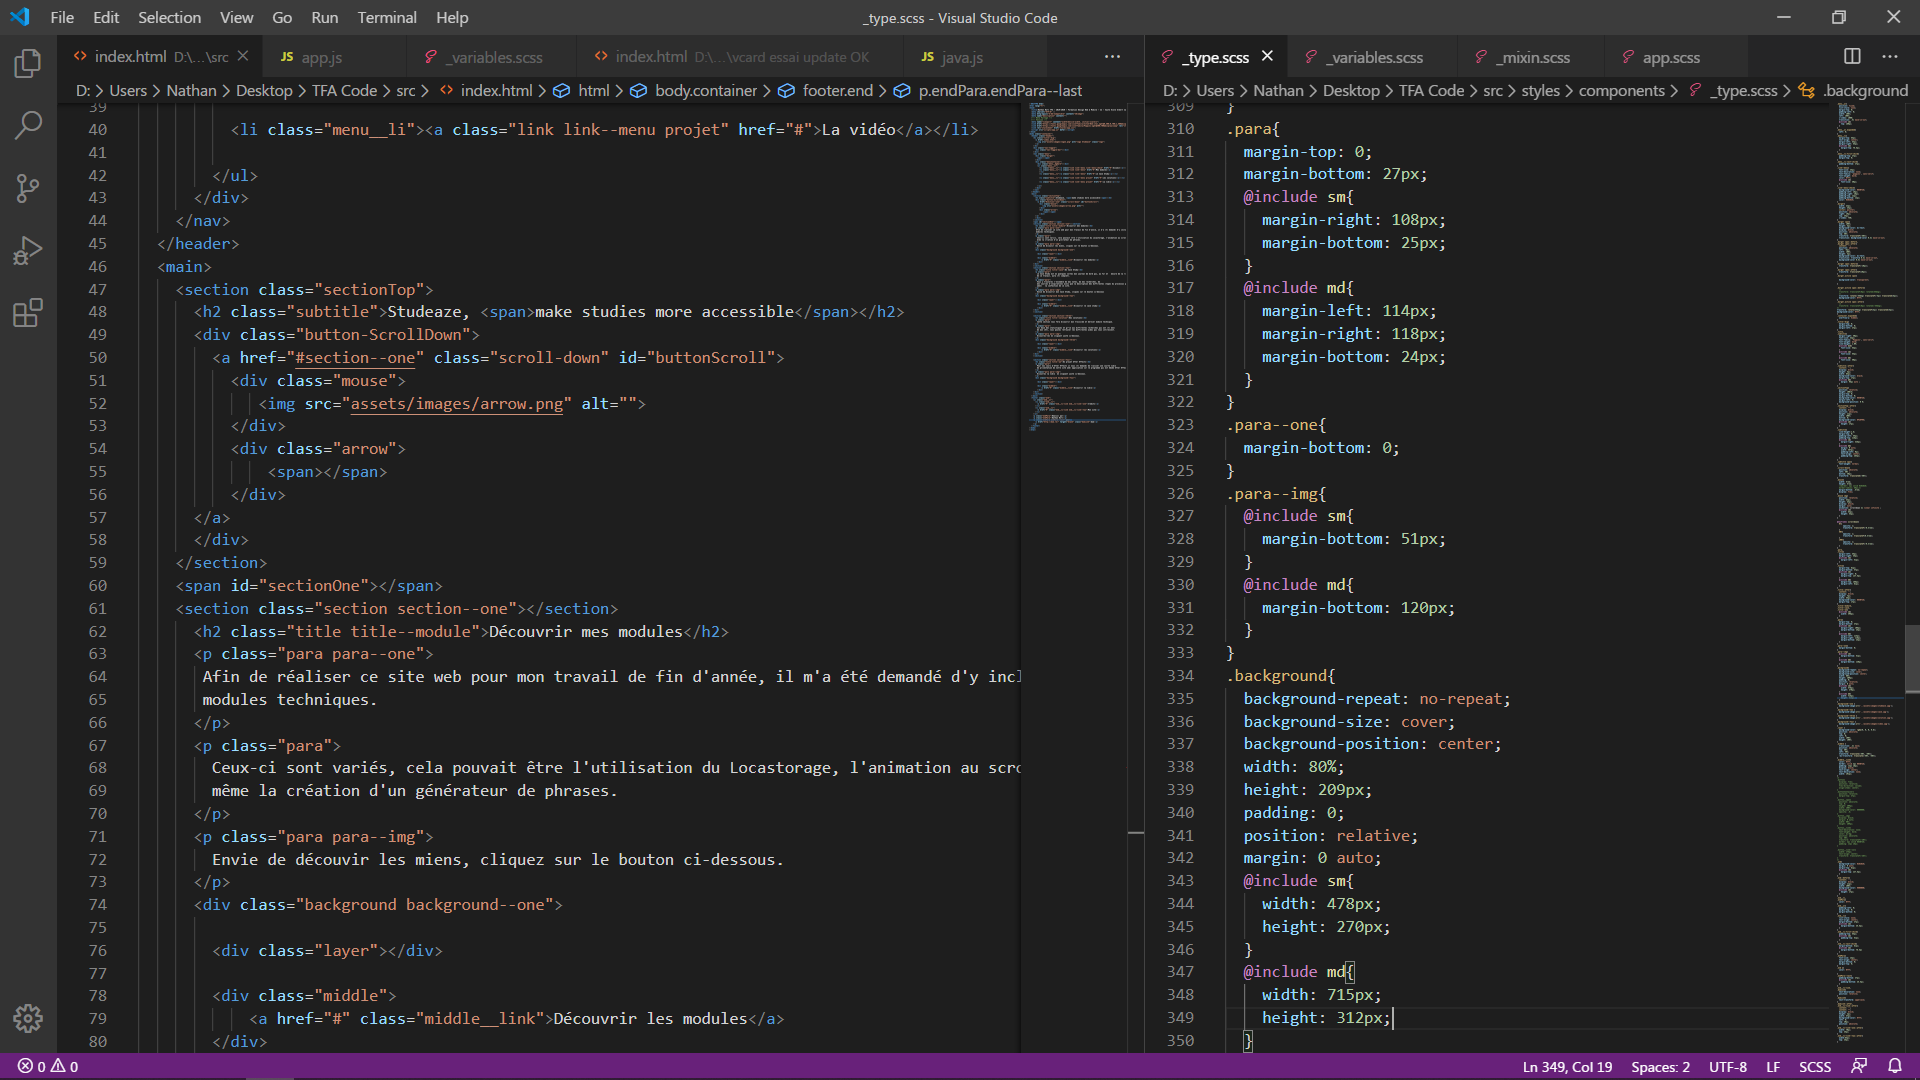Open the Selection menu
This screenshot has height=1080, width=1920.
(169, 17)
